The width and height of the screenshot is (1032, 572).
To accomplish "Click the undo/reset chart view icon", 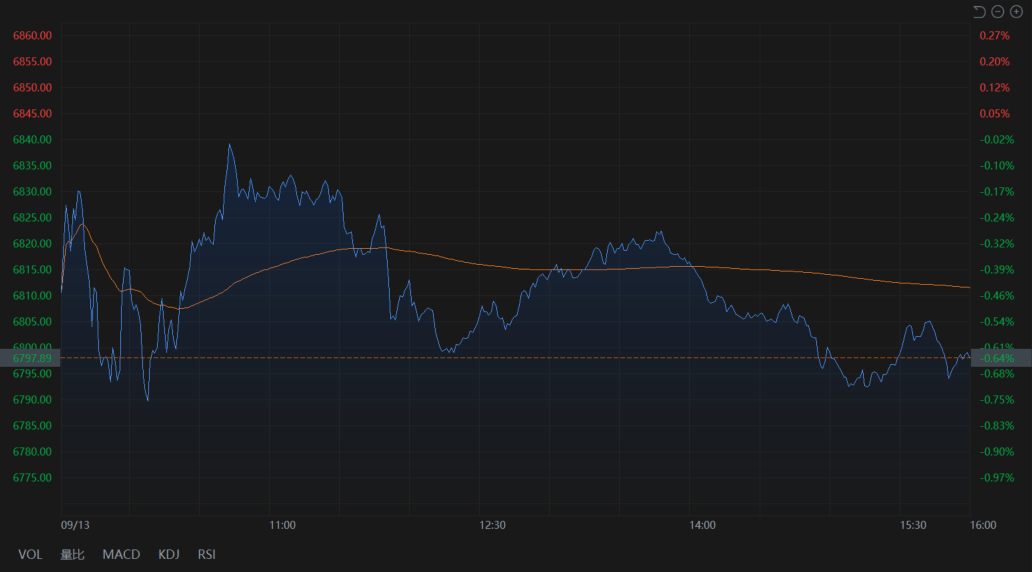I will [x=979, y=11].
